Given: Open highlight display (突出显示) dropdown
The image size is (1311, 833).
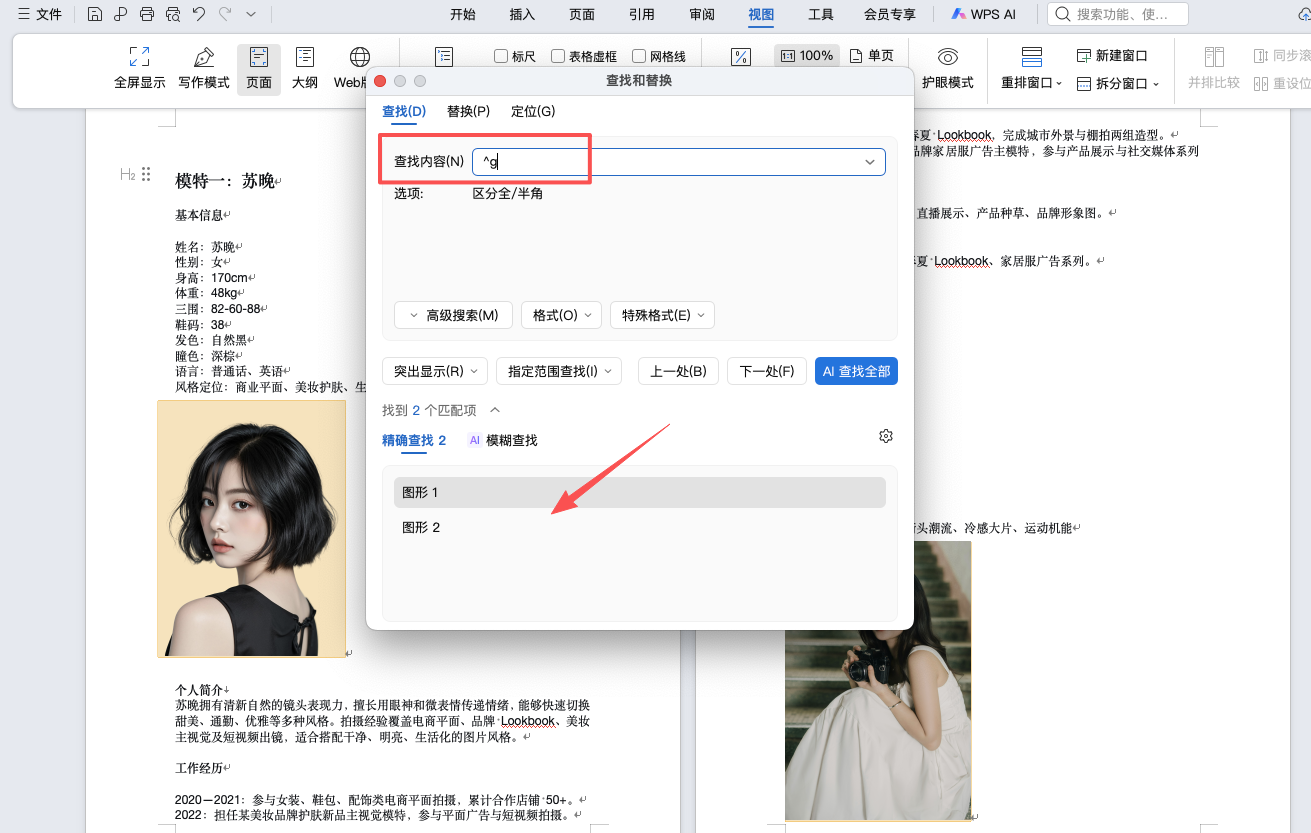Looking at the screenshot, I should [x=435, y=371].
